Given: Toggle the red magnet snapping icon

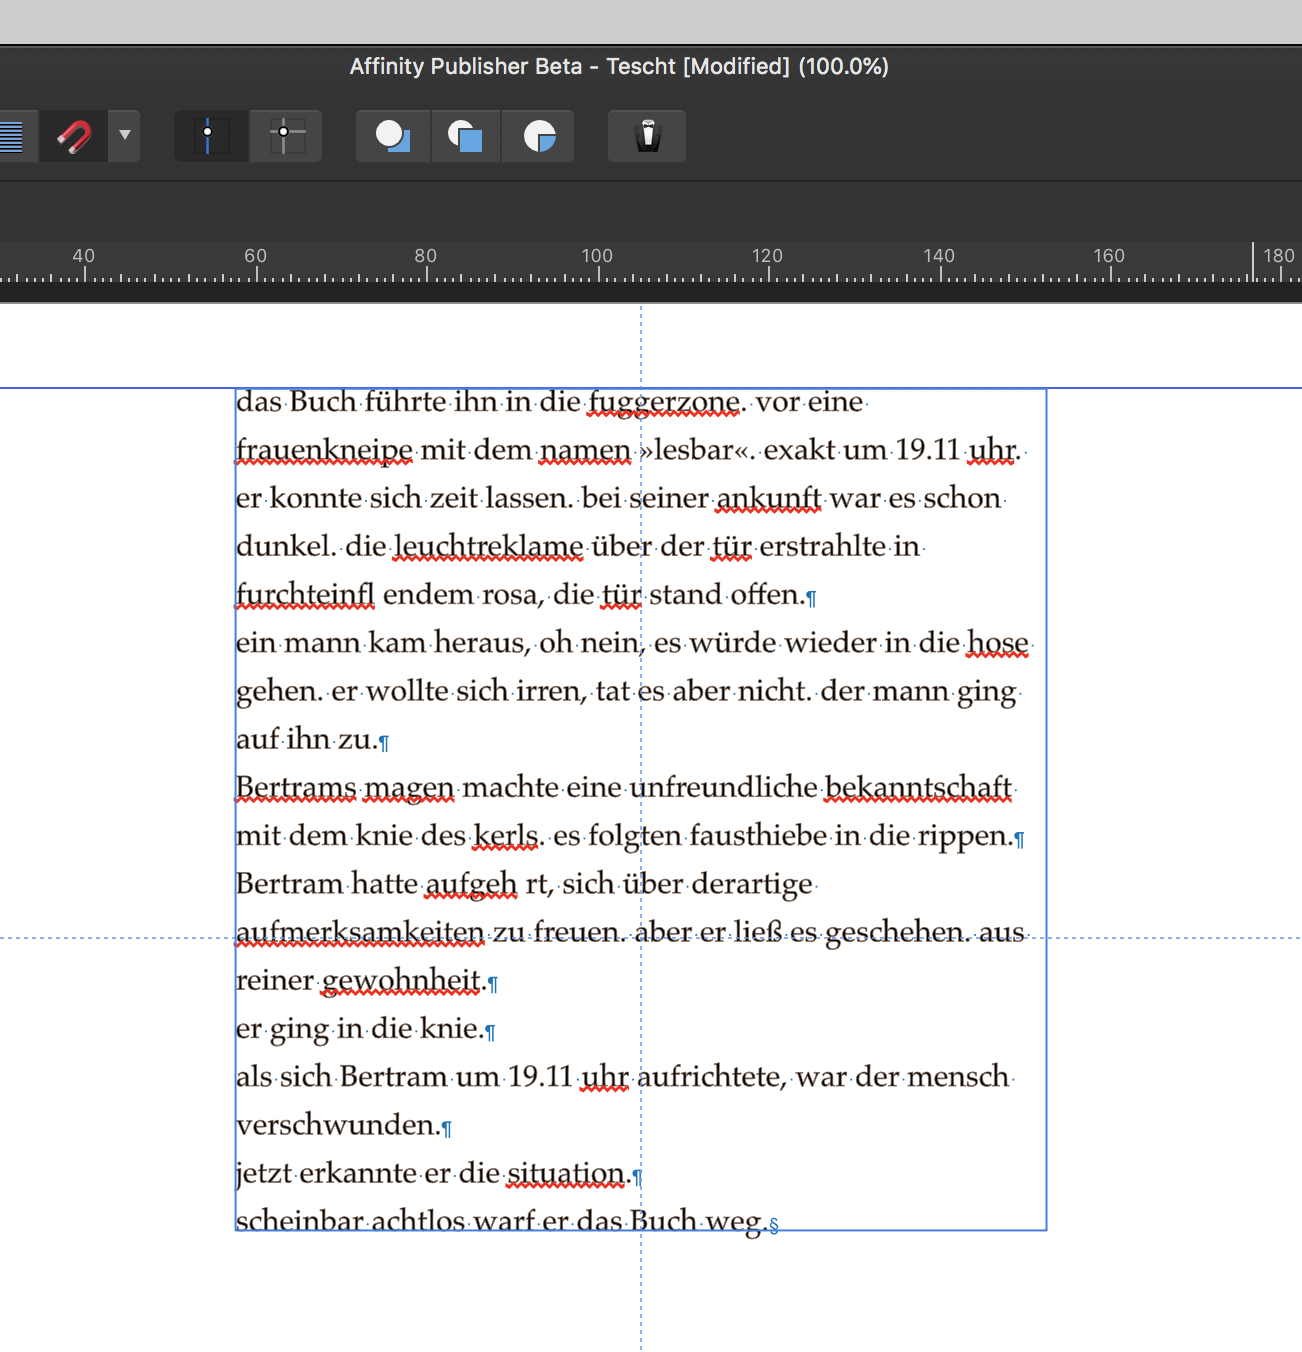Looking at the screenshot, I should click(73, 136).
